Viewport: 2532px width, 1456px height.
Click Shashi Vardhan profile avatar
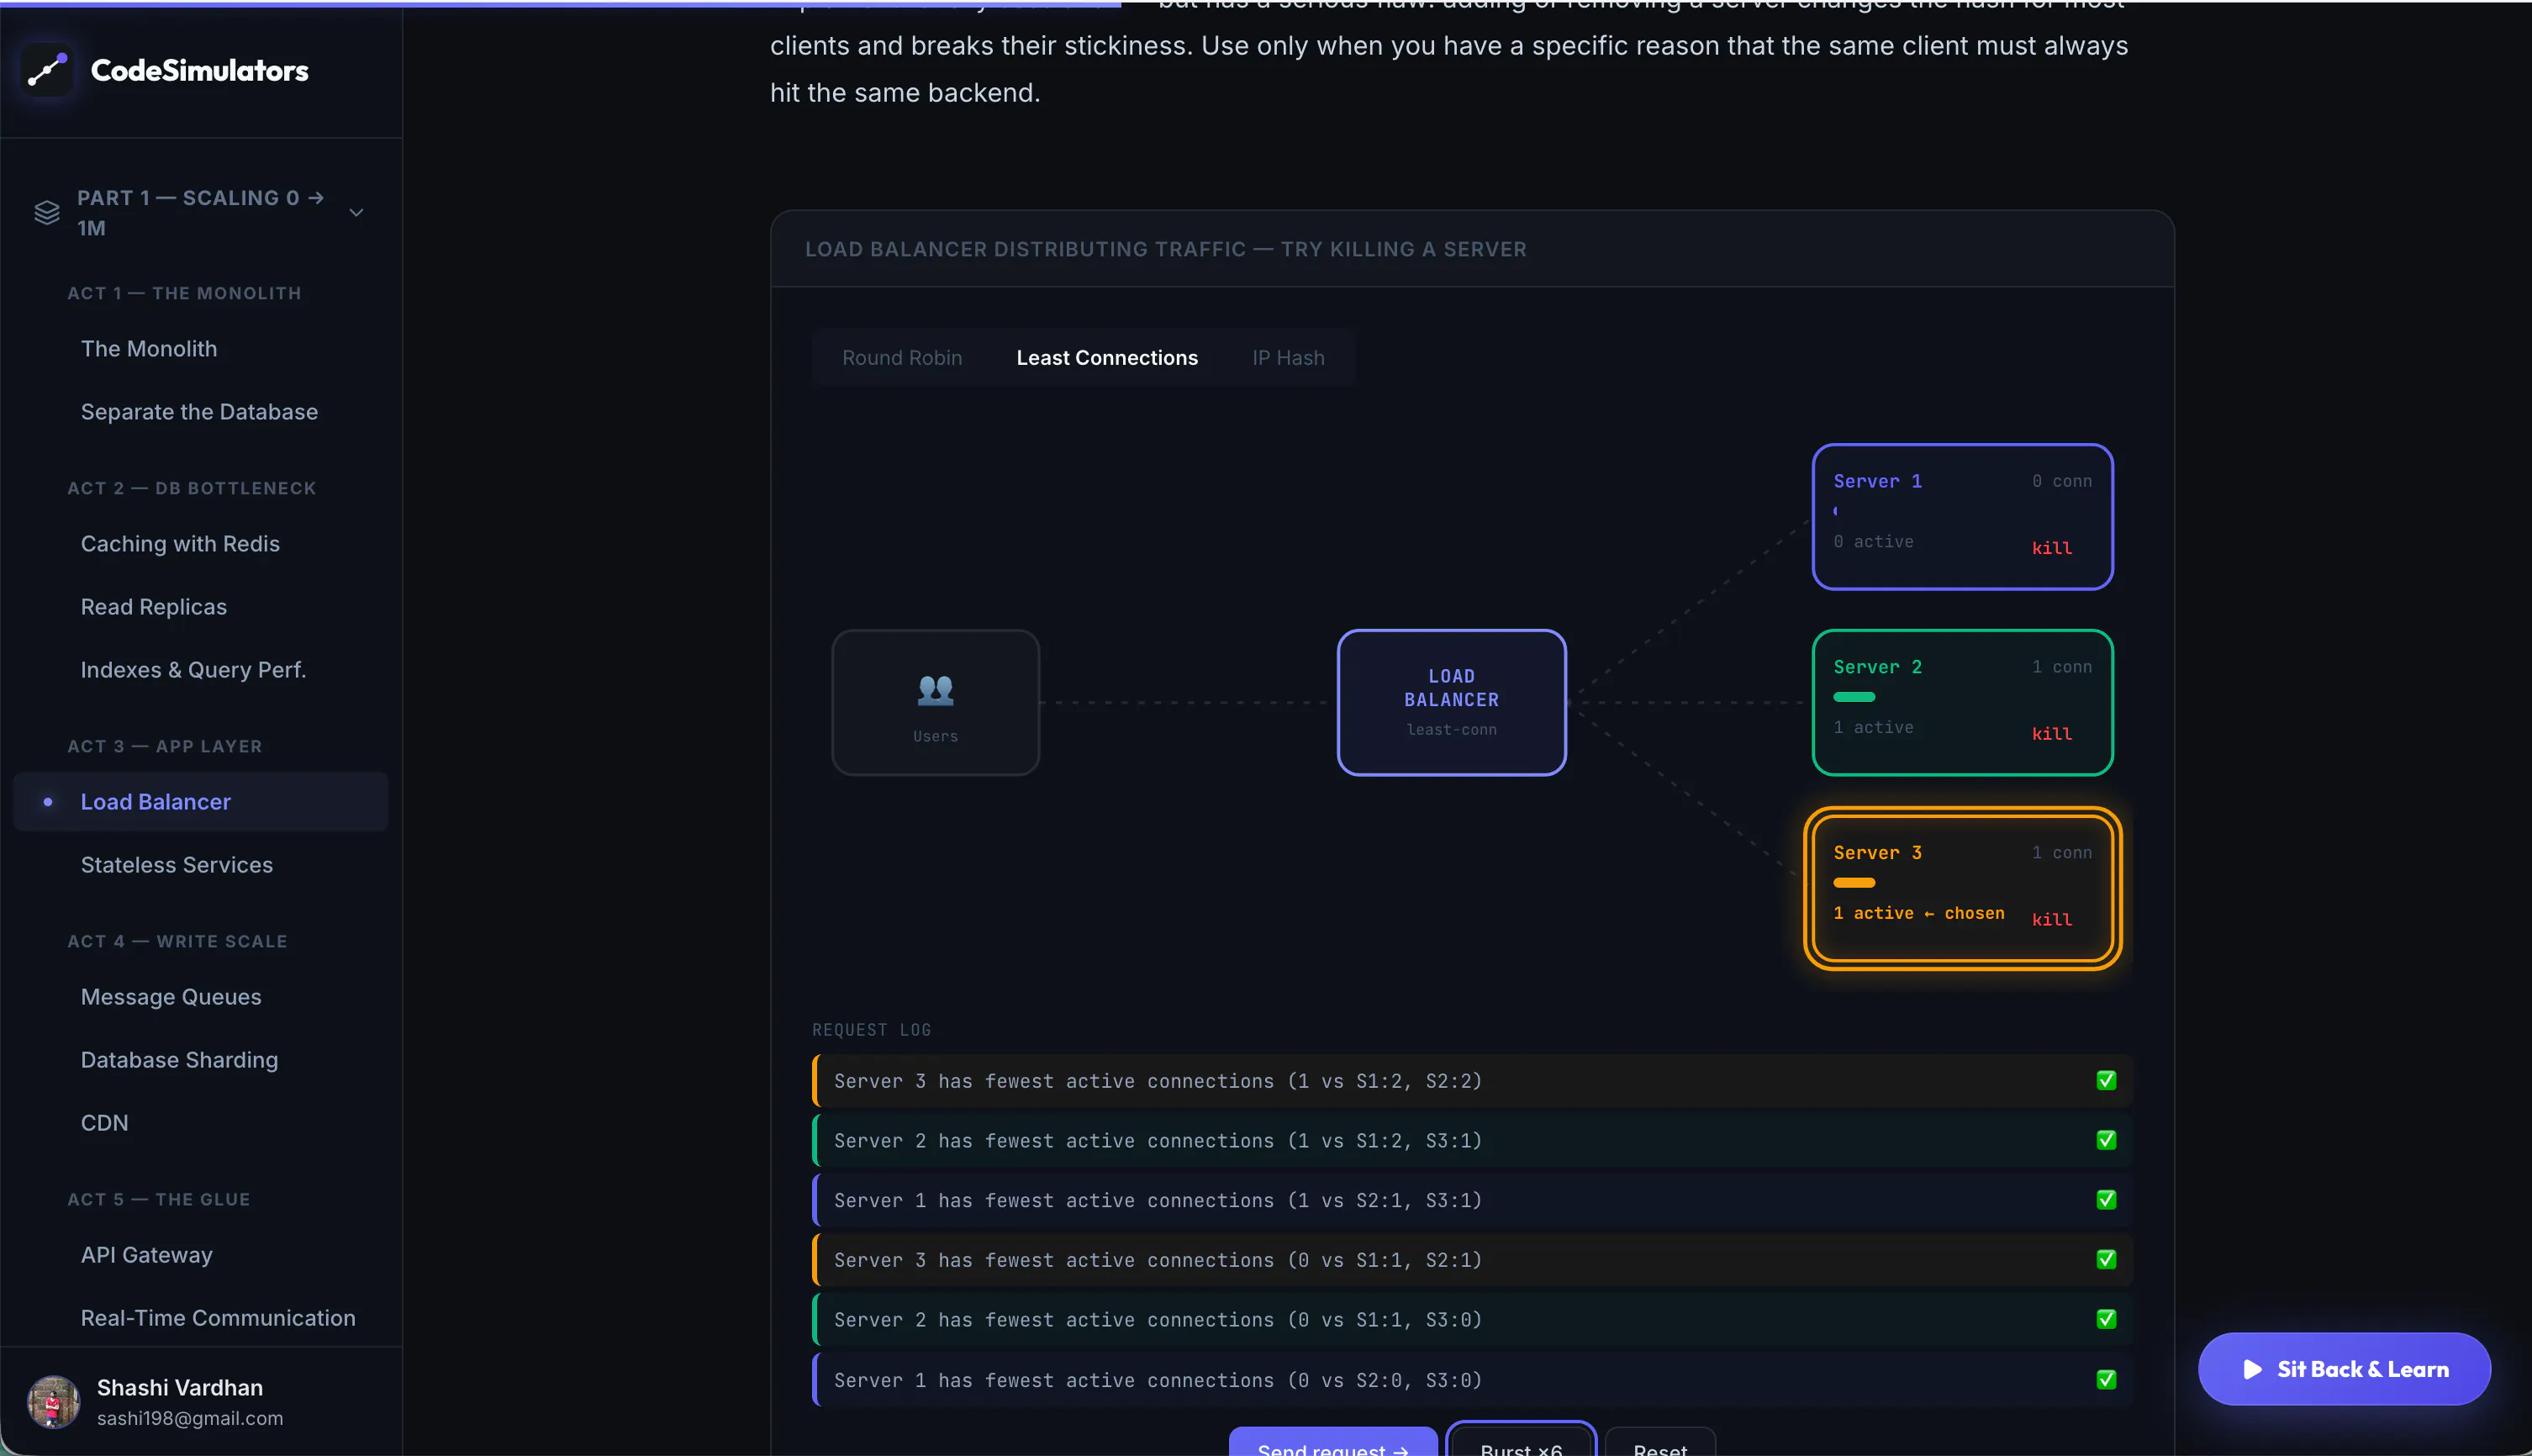pos(53,1402)
